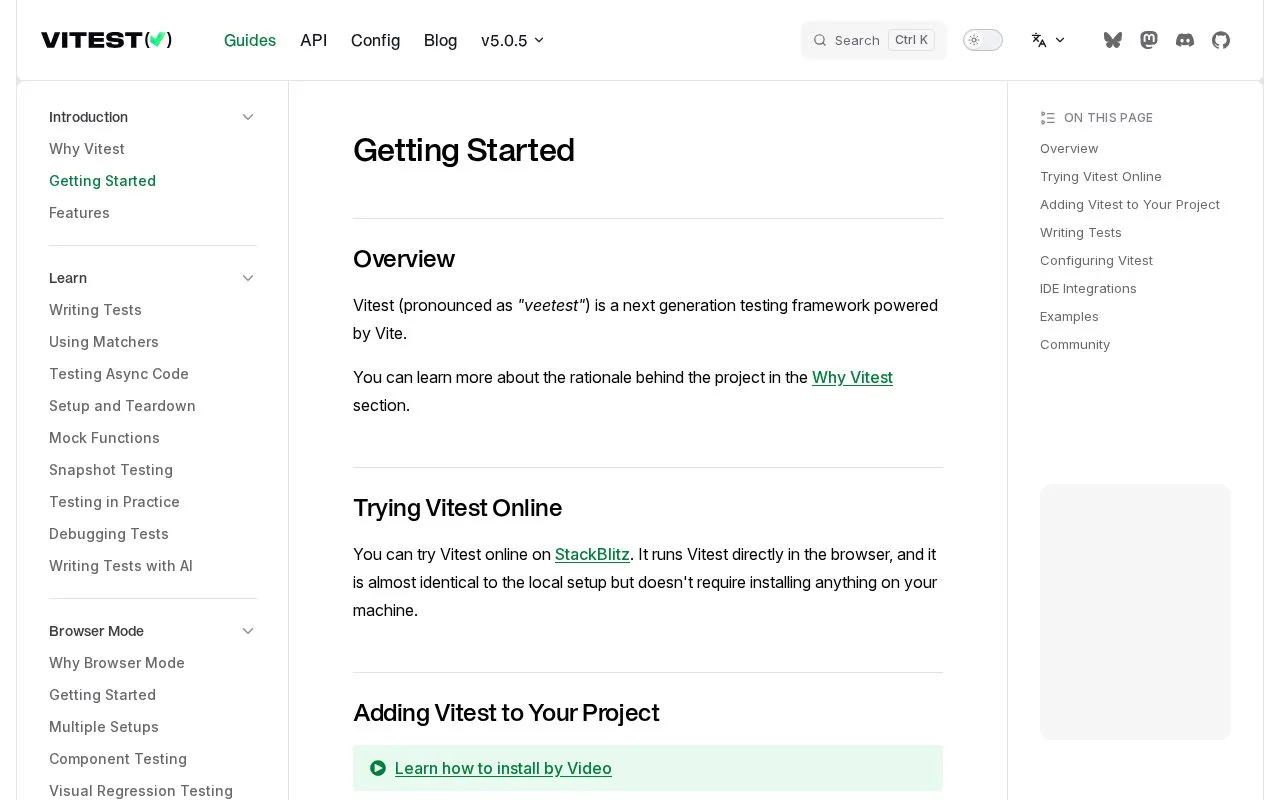Jump to Trying Vitest Online outline entry
1280x800 pixels.
(x=1101, y=176)
